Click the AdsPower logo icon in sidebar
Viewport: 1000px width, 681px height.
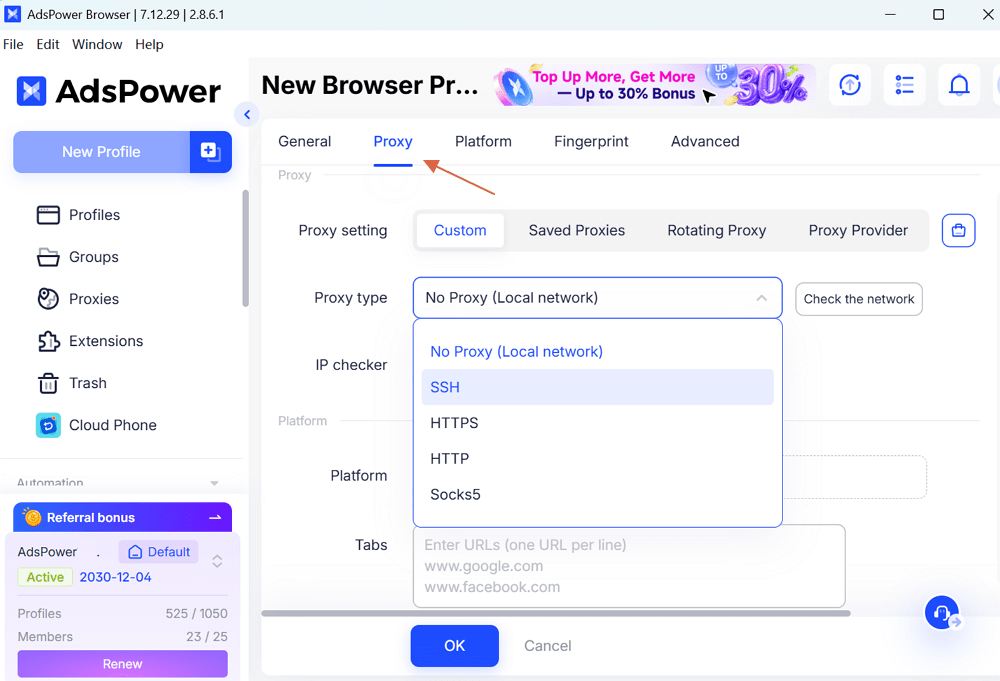[x=31, y=91]
